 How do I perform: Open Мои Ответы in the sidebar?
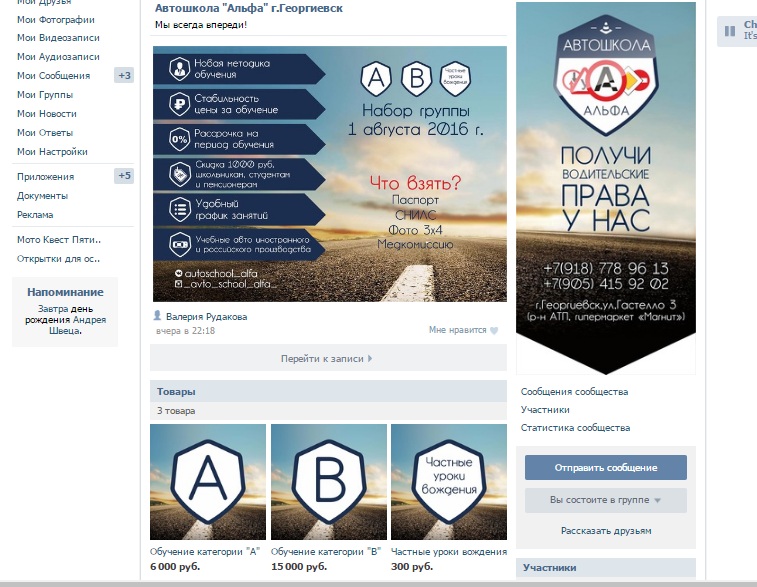click(45, 133)
